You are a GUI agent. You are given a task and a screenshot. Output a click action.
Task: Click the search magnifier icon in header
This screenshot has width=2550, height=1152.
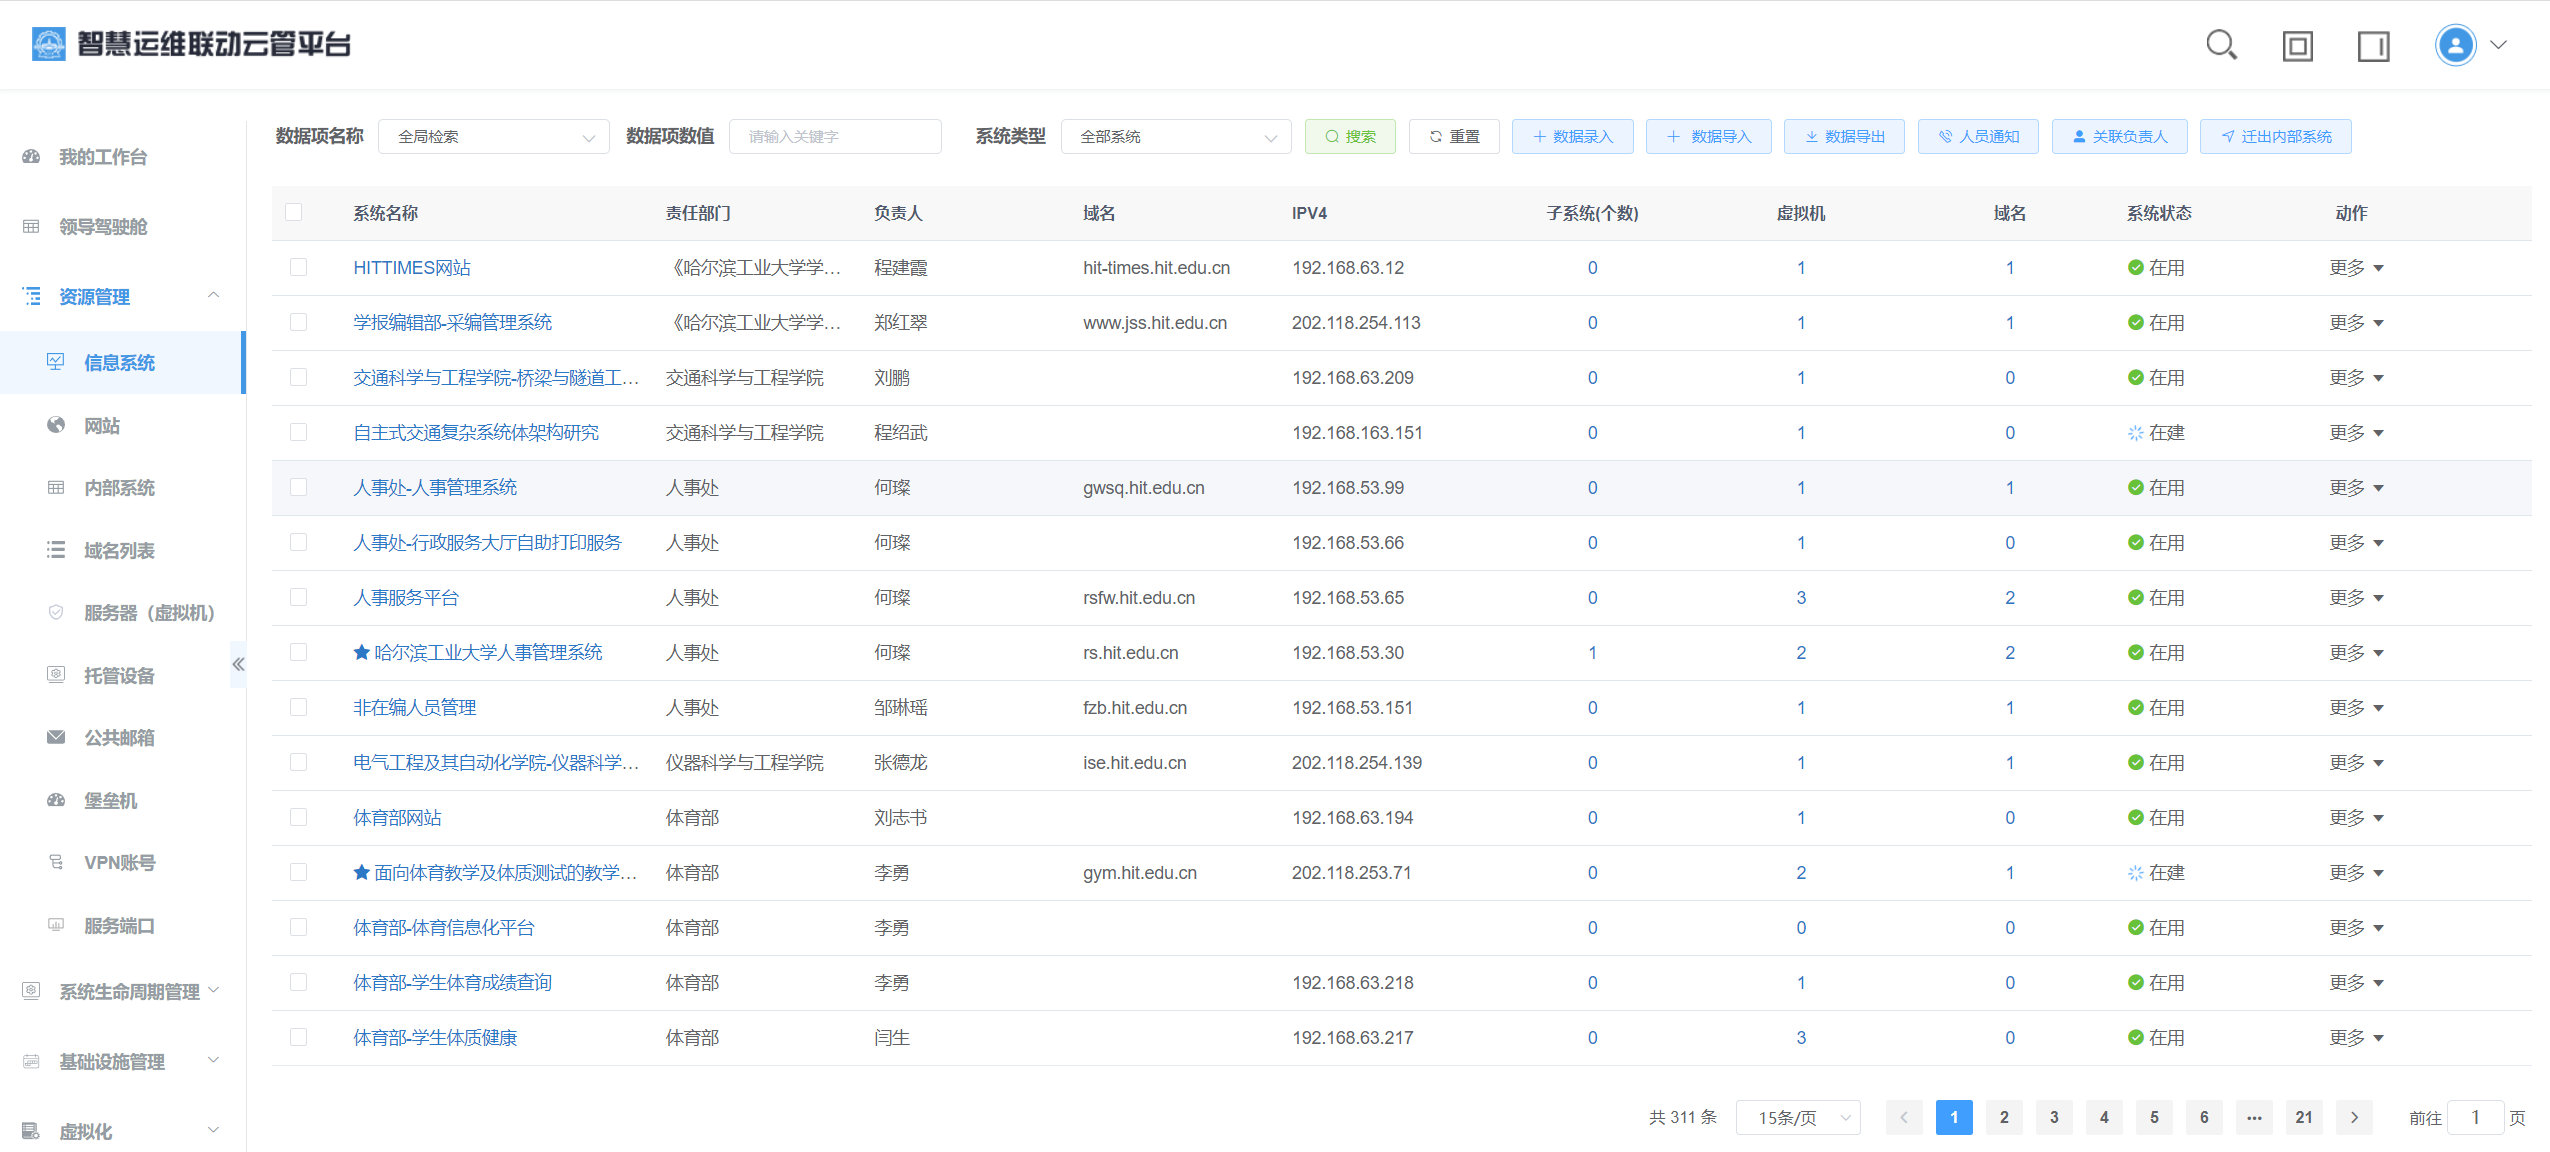(2221, 45)
